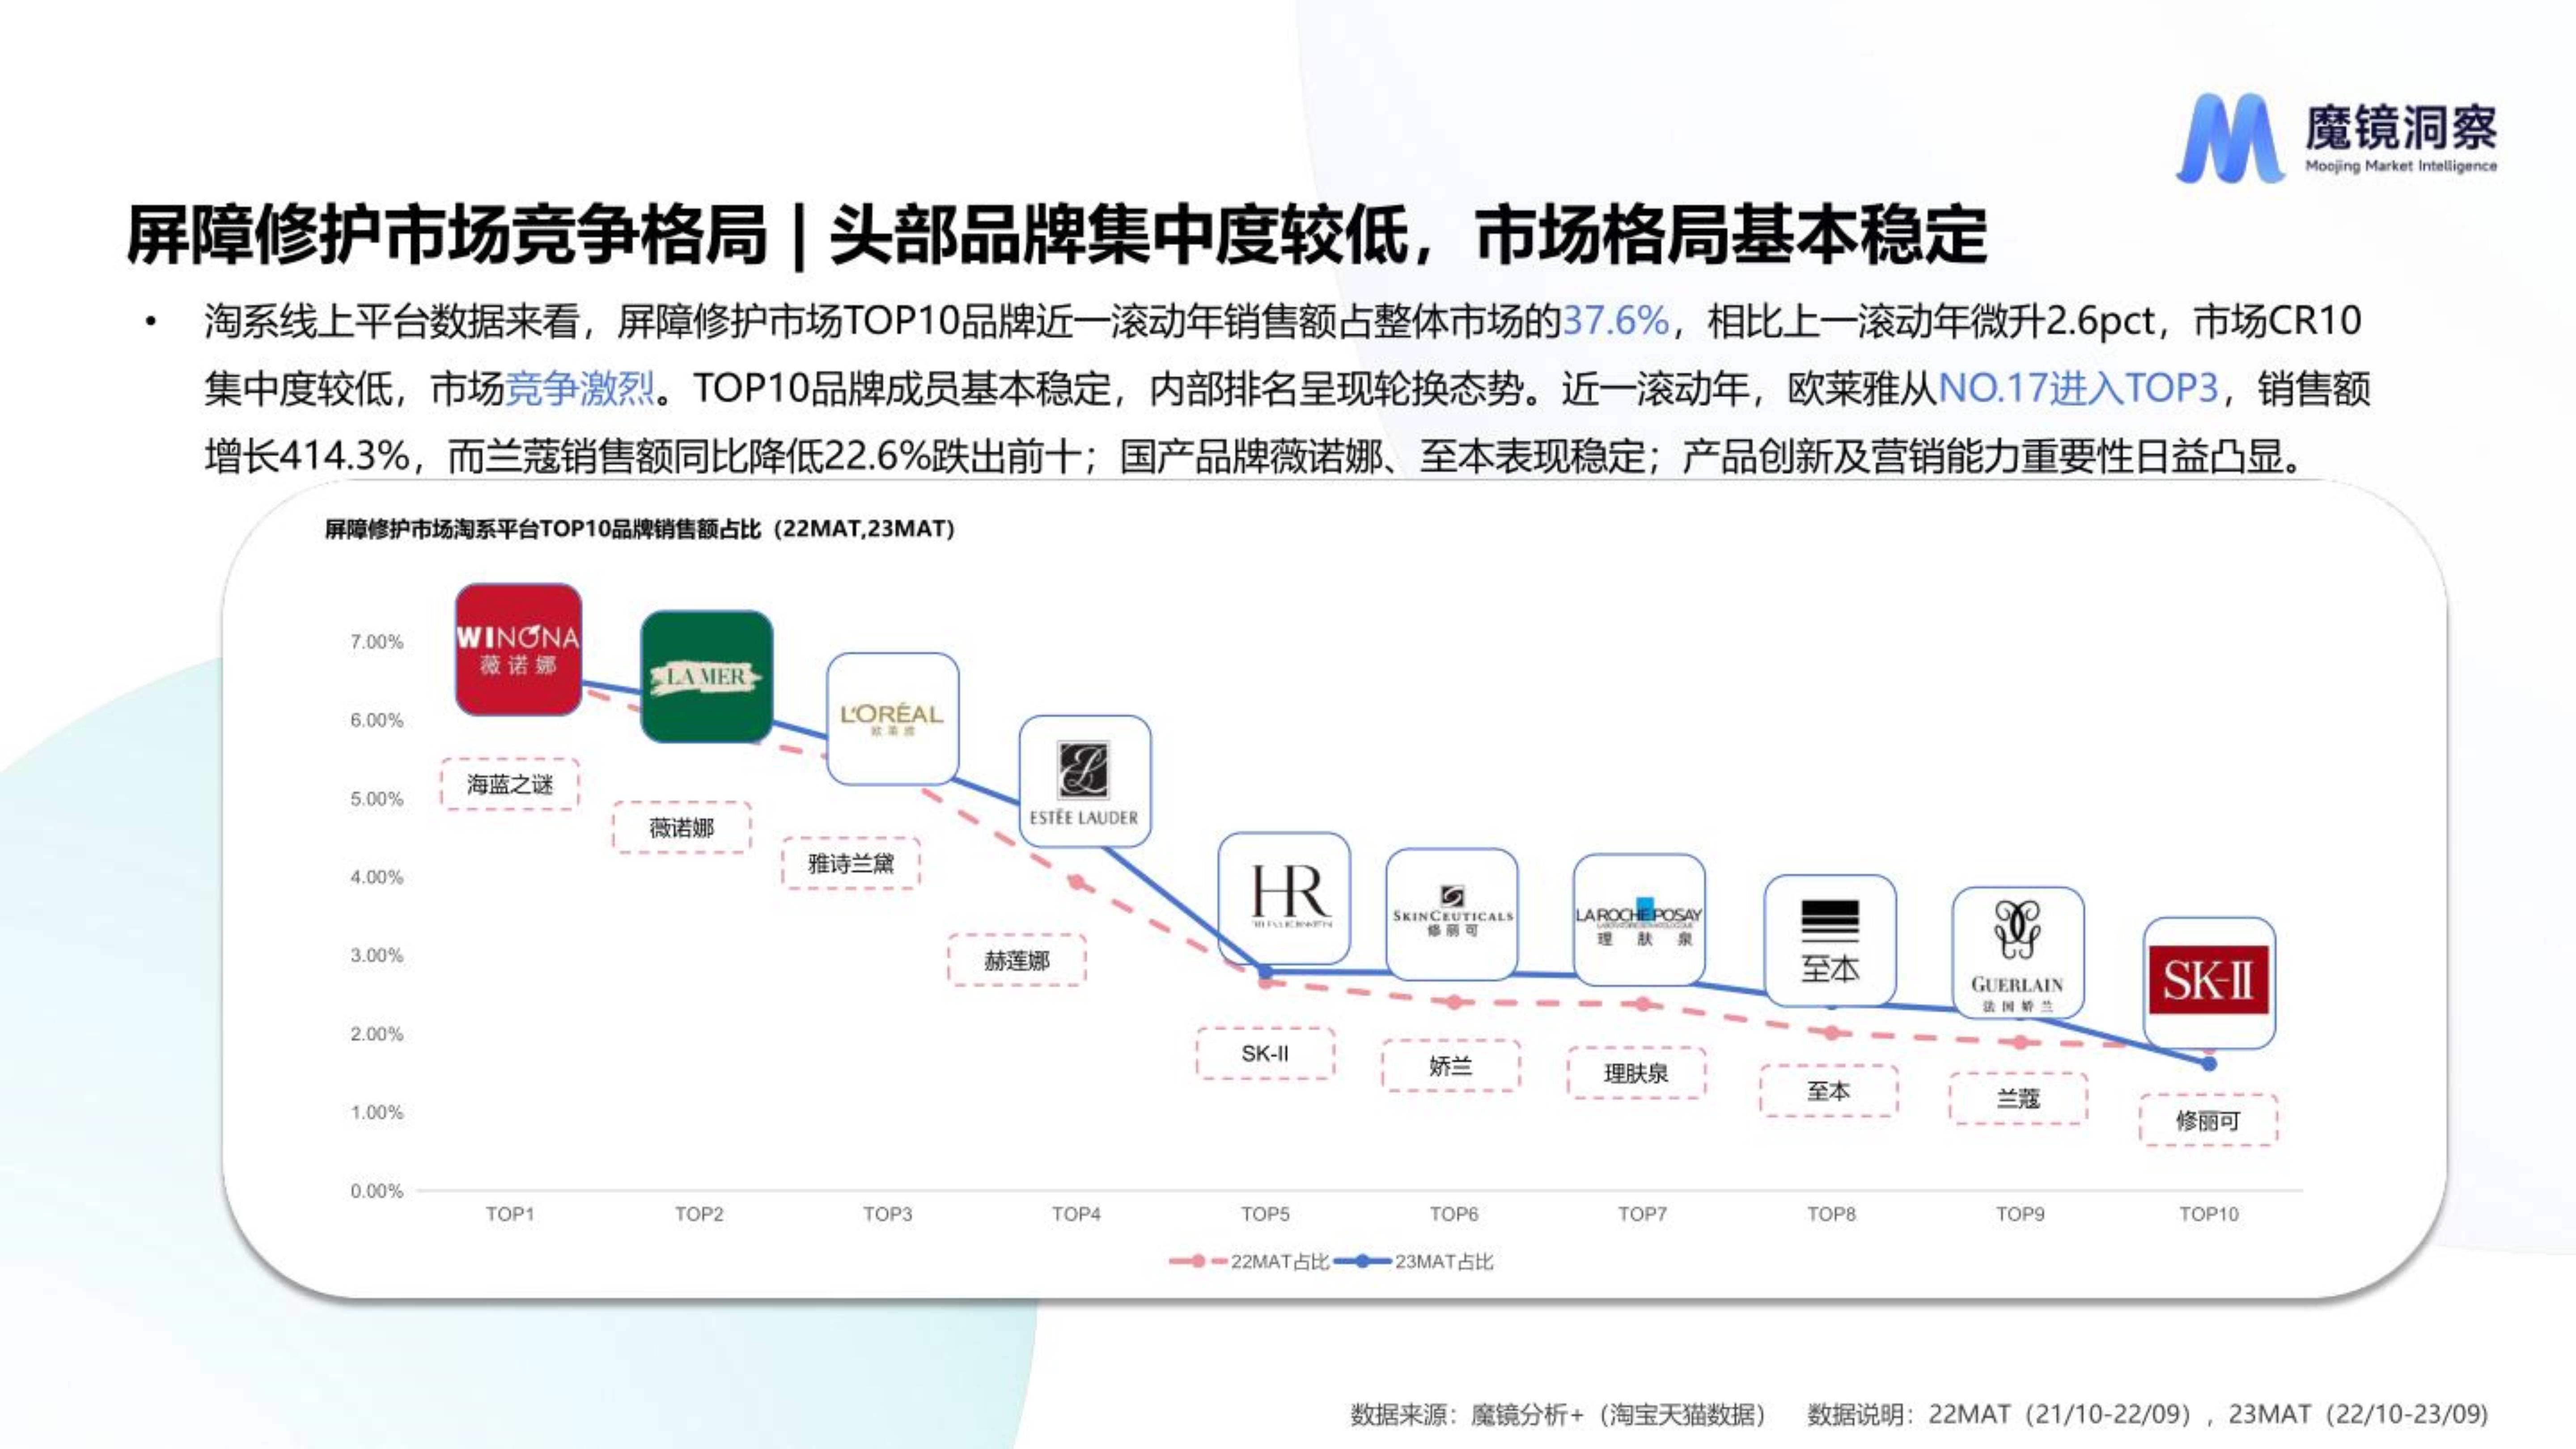Click the SkinCeuticals logo tile
Viewport: 2576px width, 1449px height.
(x=1452, y=914)
